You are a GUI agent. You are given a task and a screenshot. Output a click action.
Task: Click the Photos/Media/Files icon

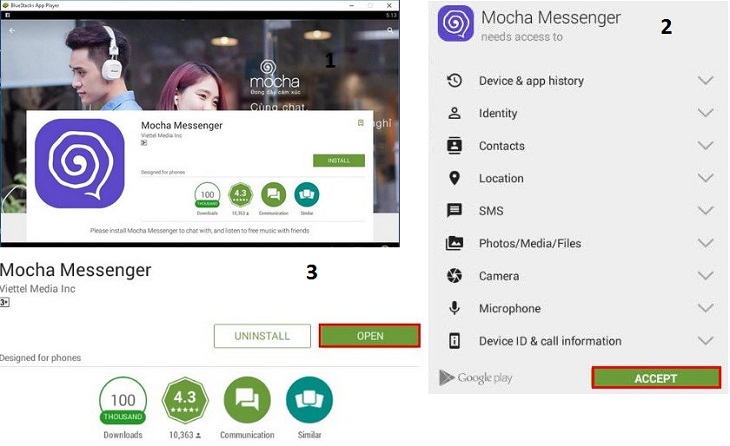(x=454, y=243)
